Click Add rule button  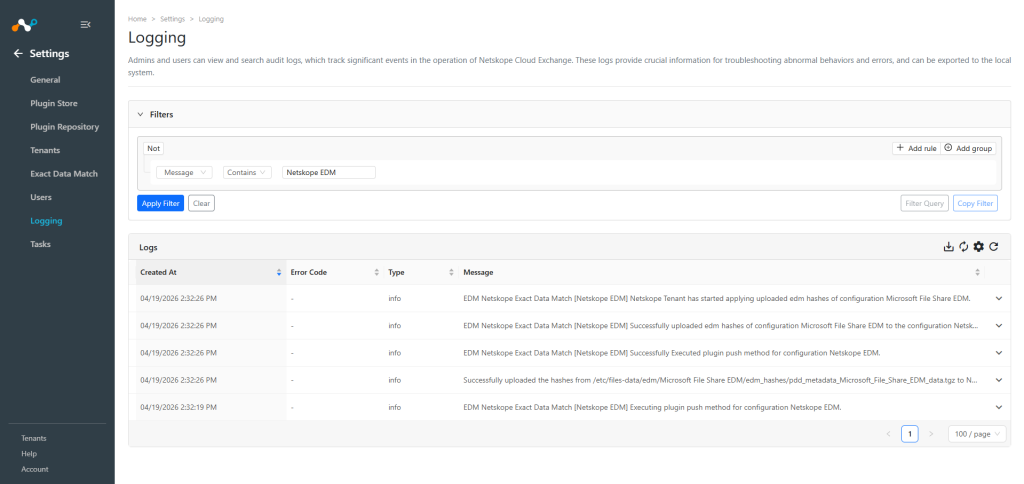(x=917, y=148)
